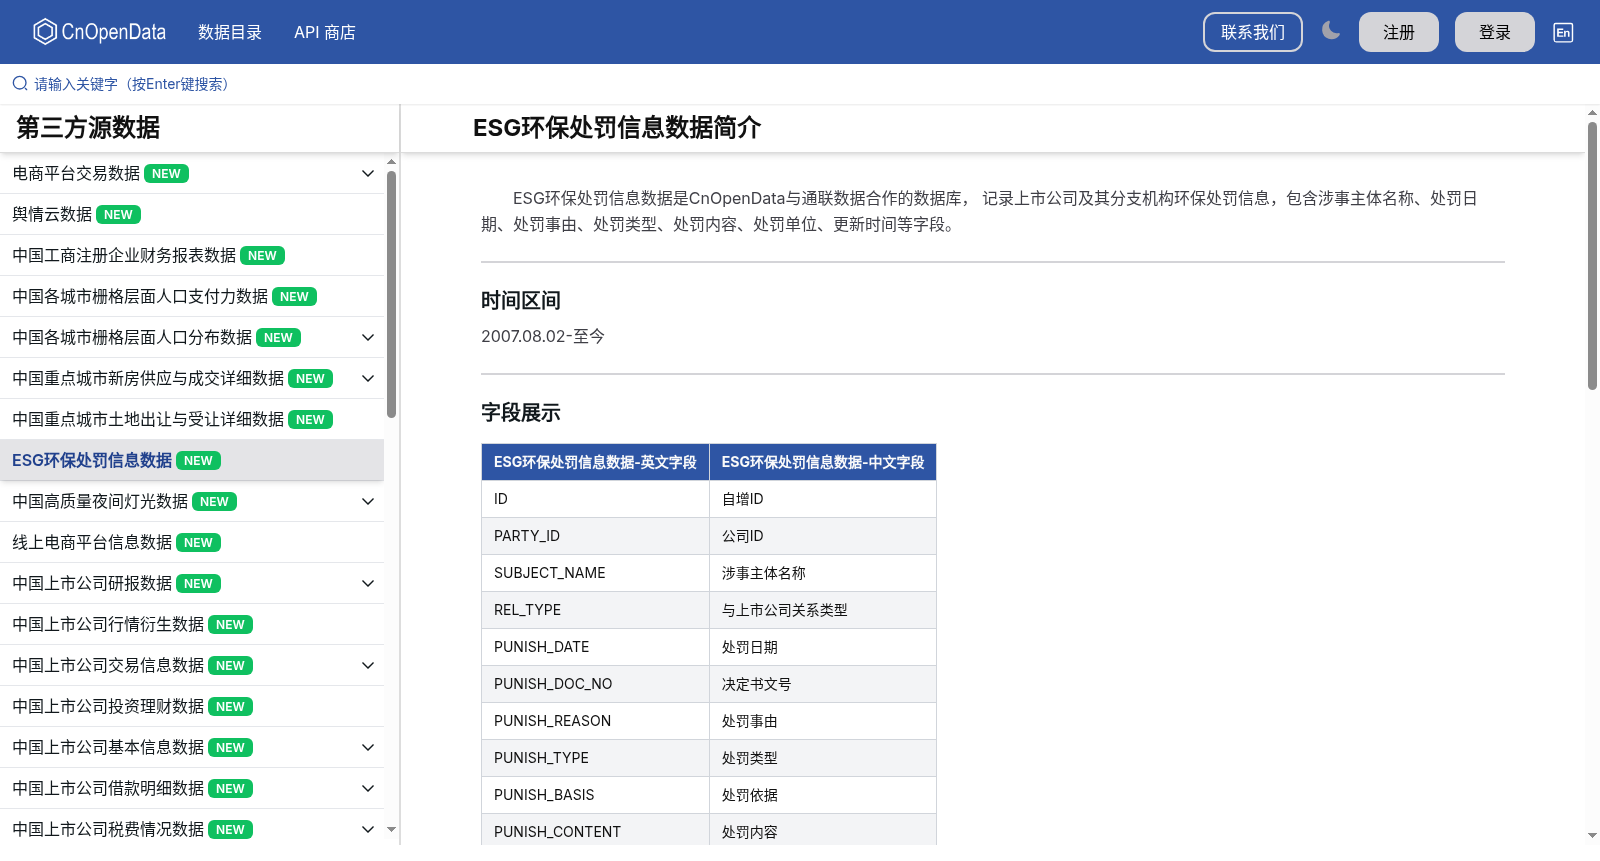Expand 中国上市公司基本信息数据 chevron
This screenshot has height=861, width=1600.
[x=368, y=748]
